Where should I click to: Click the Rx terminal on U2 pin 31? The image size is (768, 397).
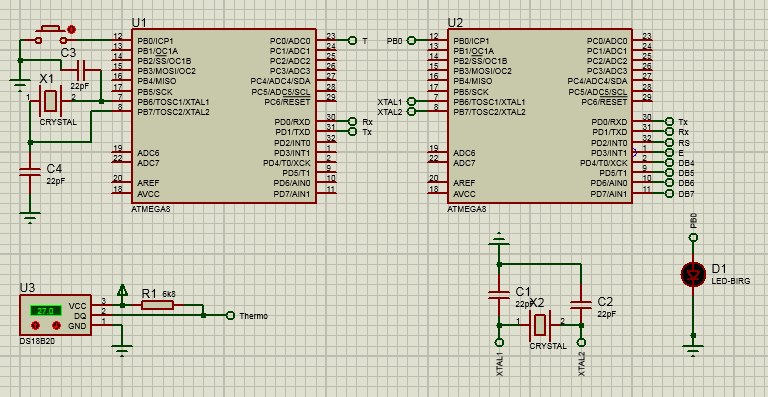tap(670, 132)
